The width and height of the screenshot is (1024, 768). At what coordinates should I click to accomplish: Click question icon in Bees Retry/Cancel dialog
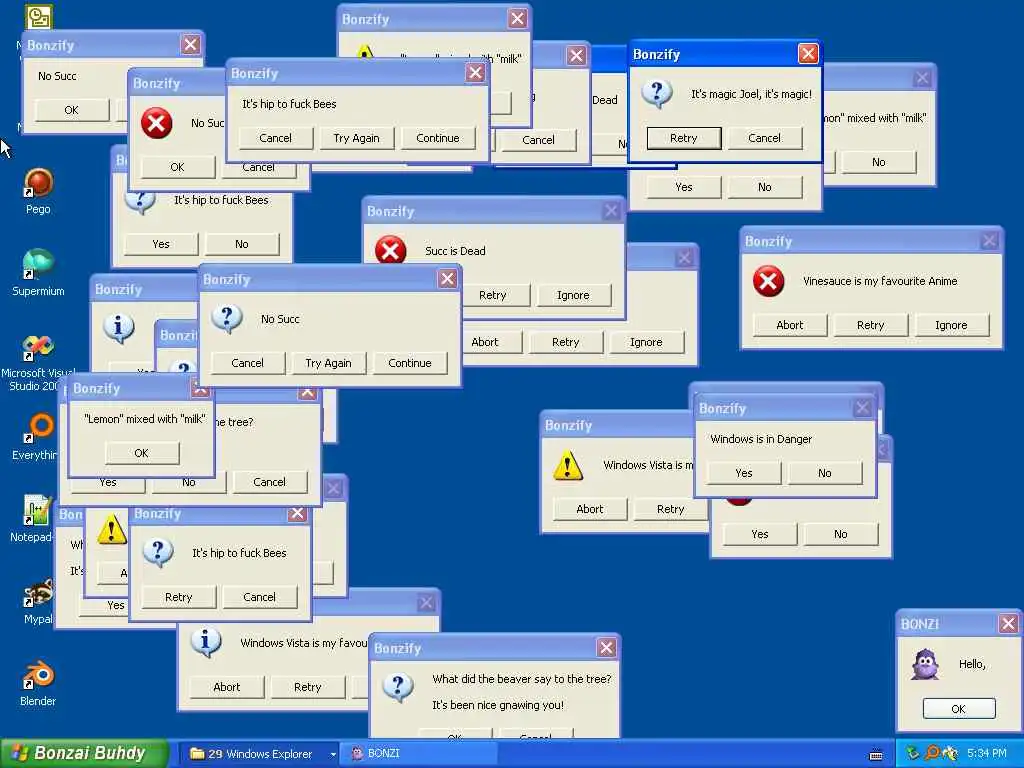click(158, 553)
